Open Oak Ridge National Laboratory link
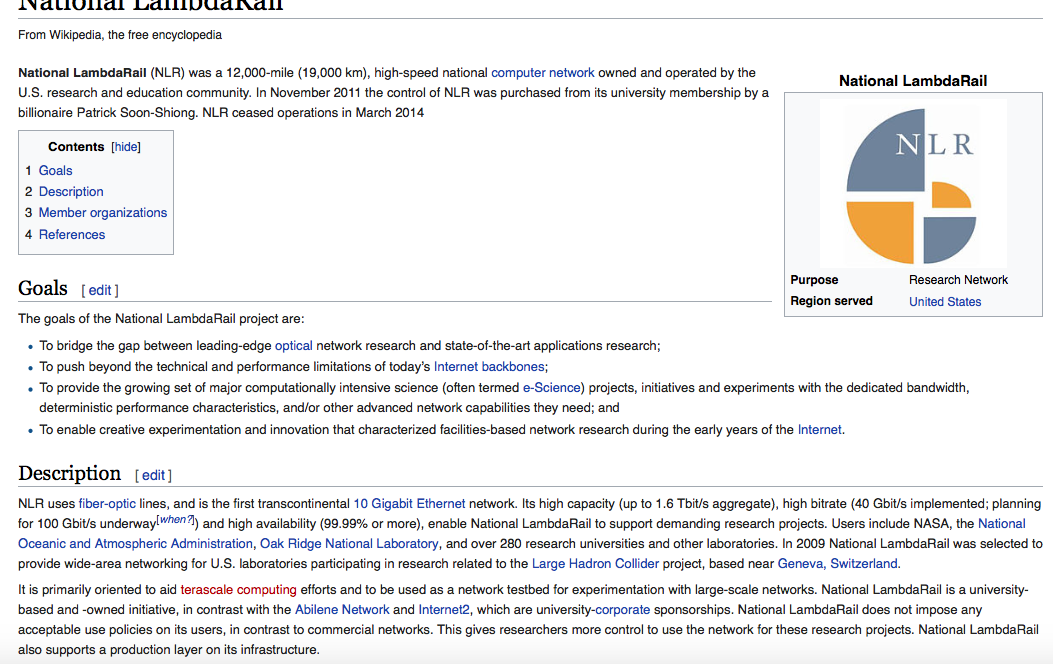Screen dimensions: 1053x664 tap(349, 544)
